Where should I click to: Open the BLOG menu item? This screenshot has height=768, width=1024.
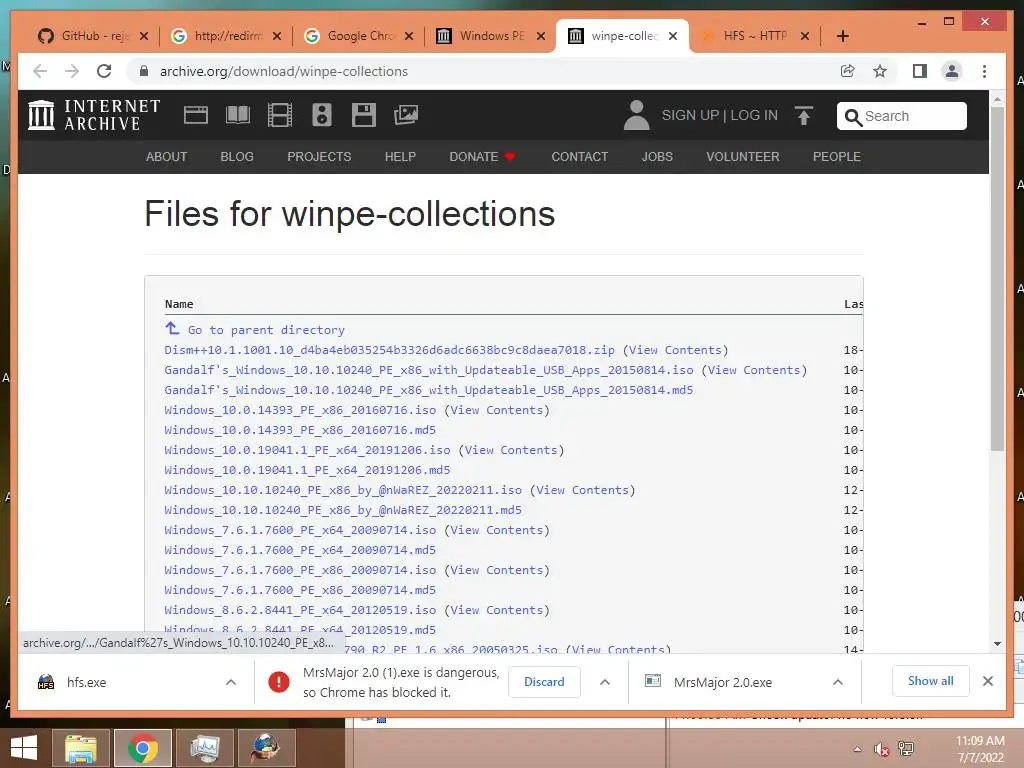237,157
